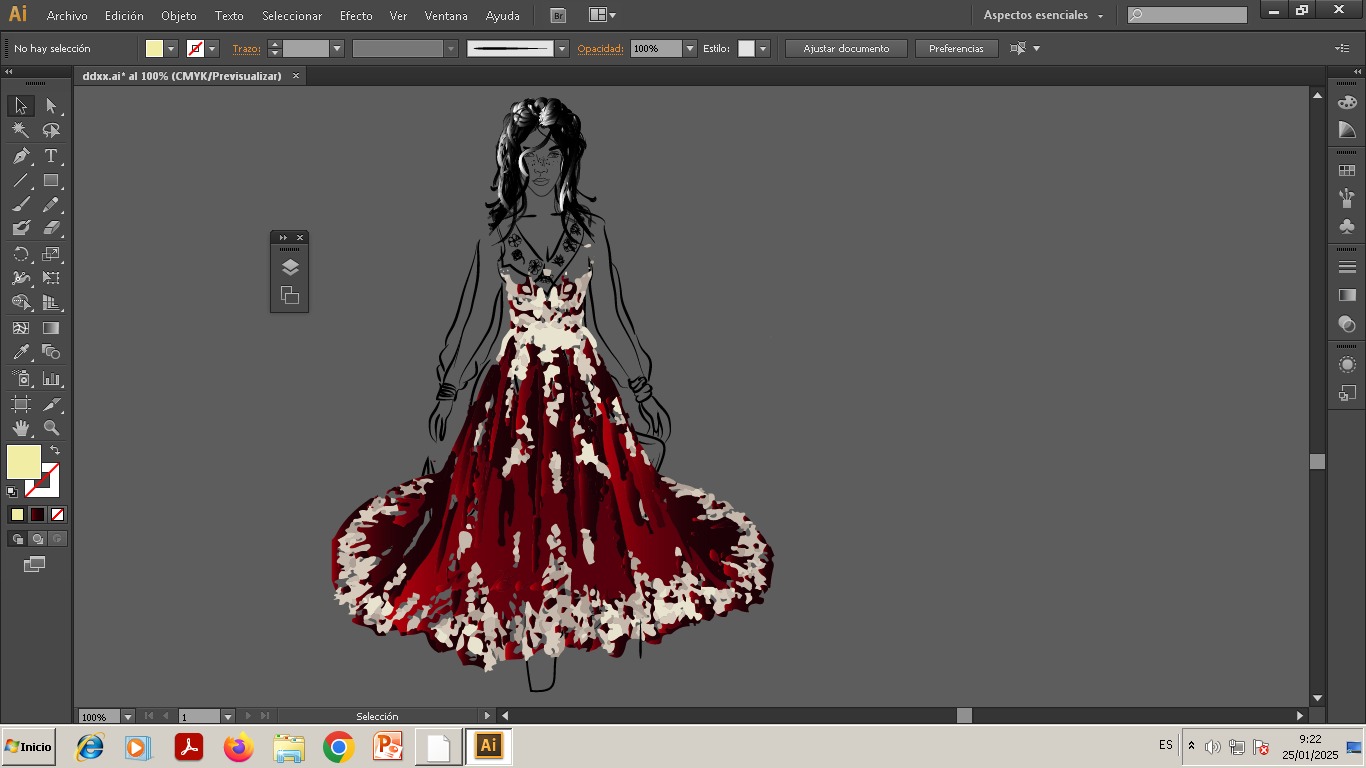Select the Shape Builder tool
Image resolution: width=1366 pixels, height=768 pixels.
21,303
